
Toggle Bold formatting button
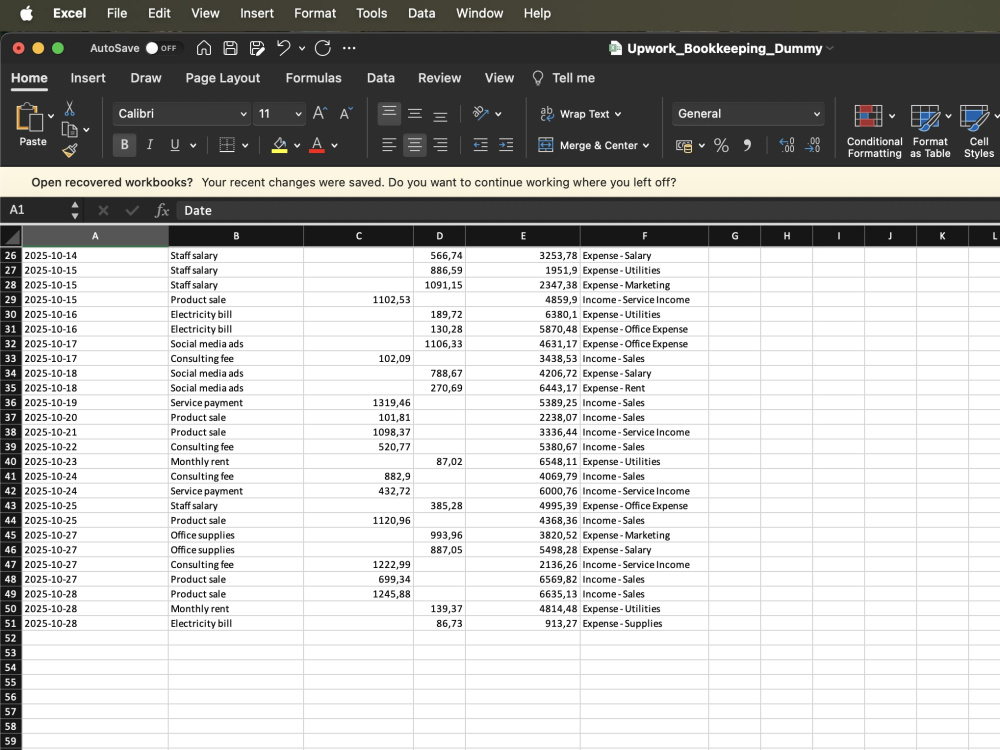124,145
